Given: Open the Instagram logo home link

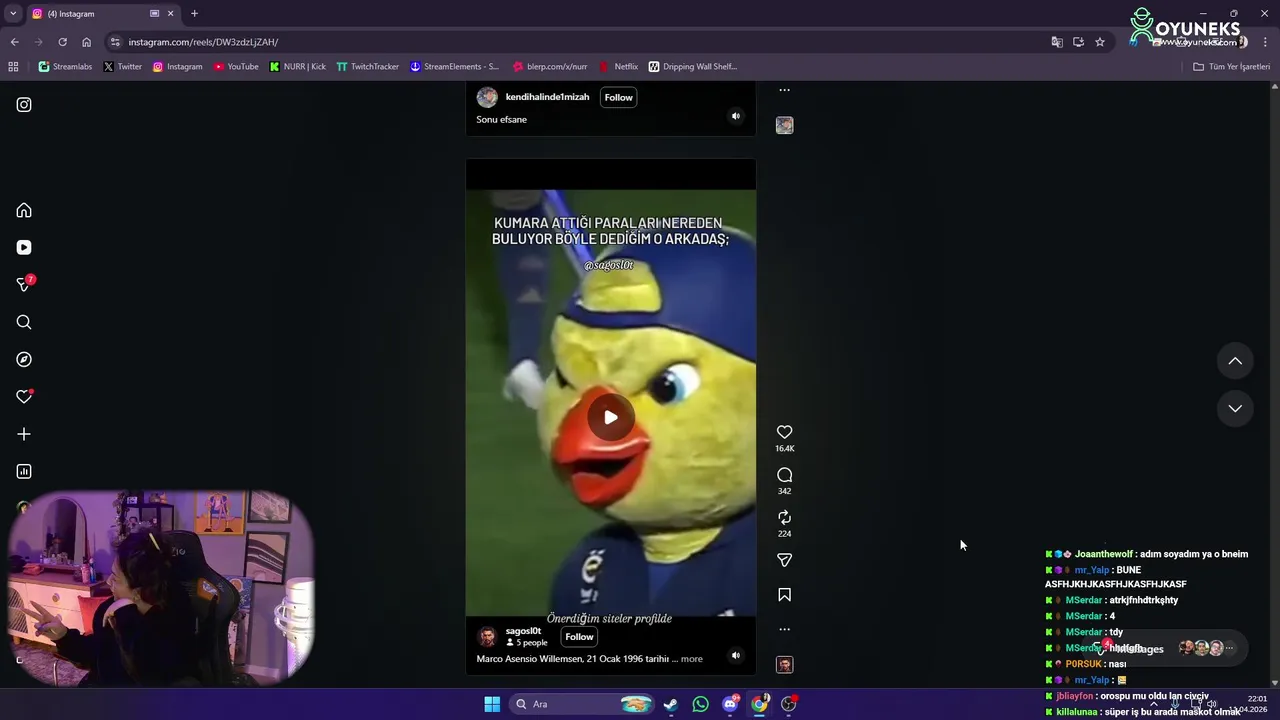Looking at the screenshot, I should pyautogui.click(x=24, y=105).
